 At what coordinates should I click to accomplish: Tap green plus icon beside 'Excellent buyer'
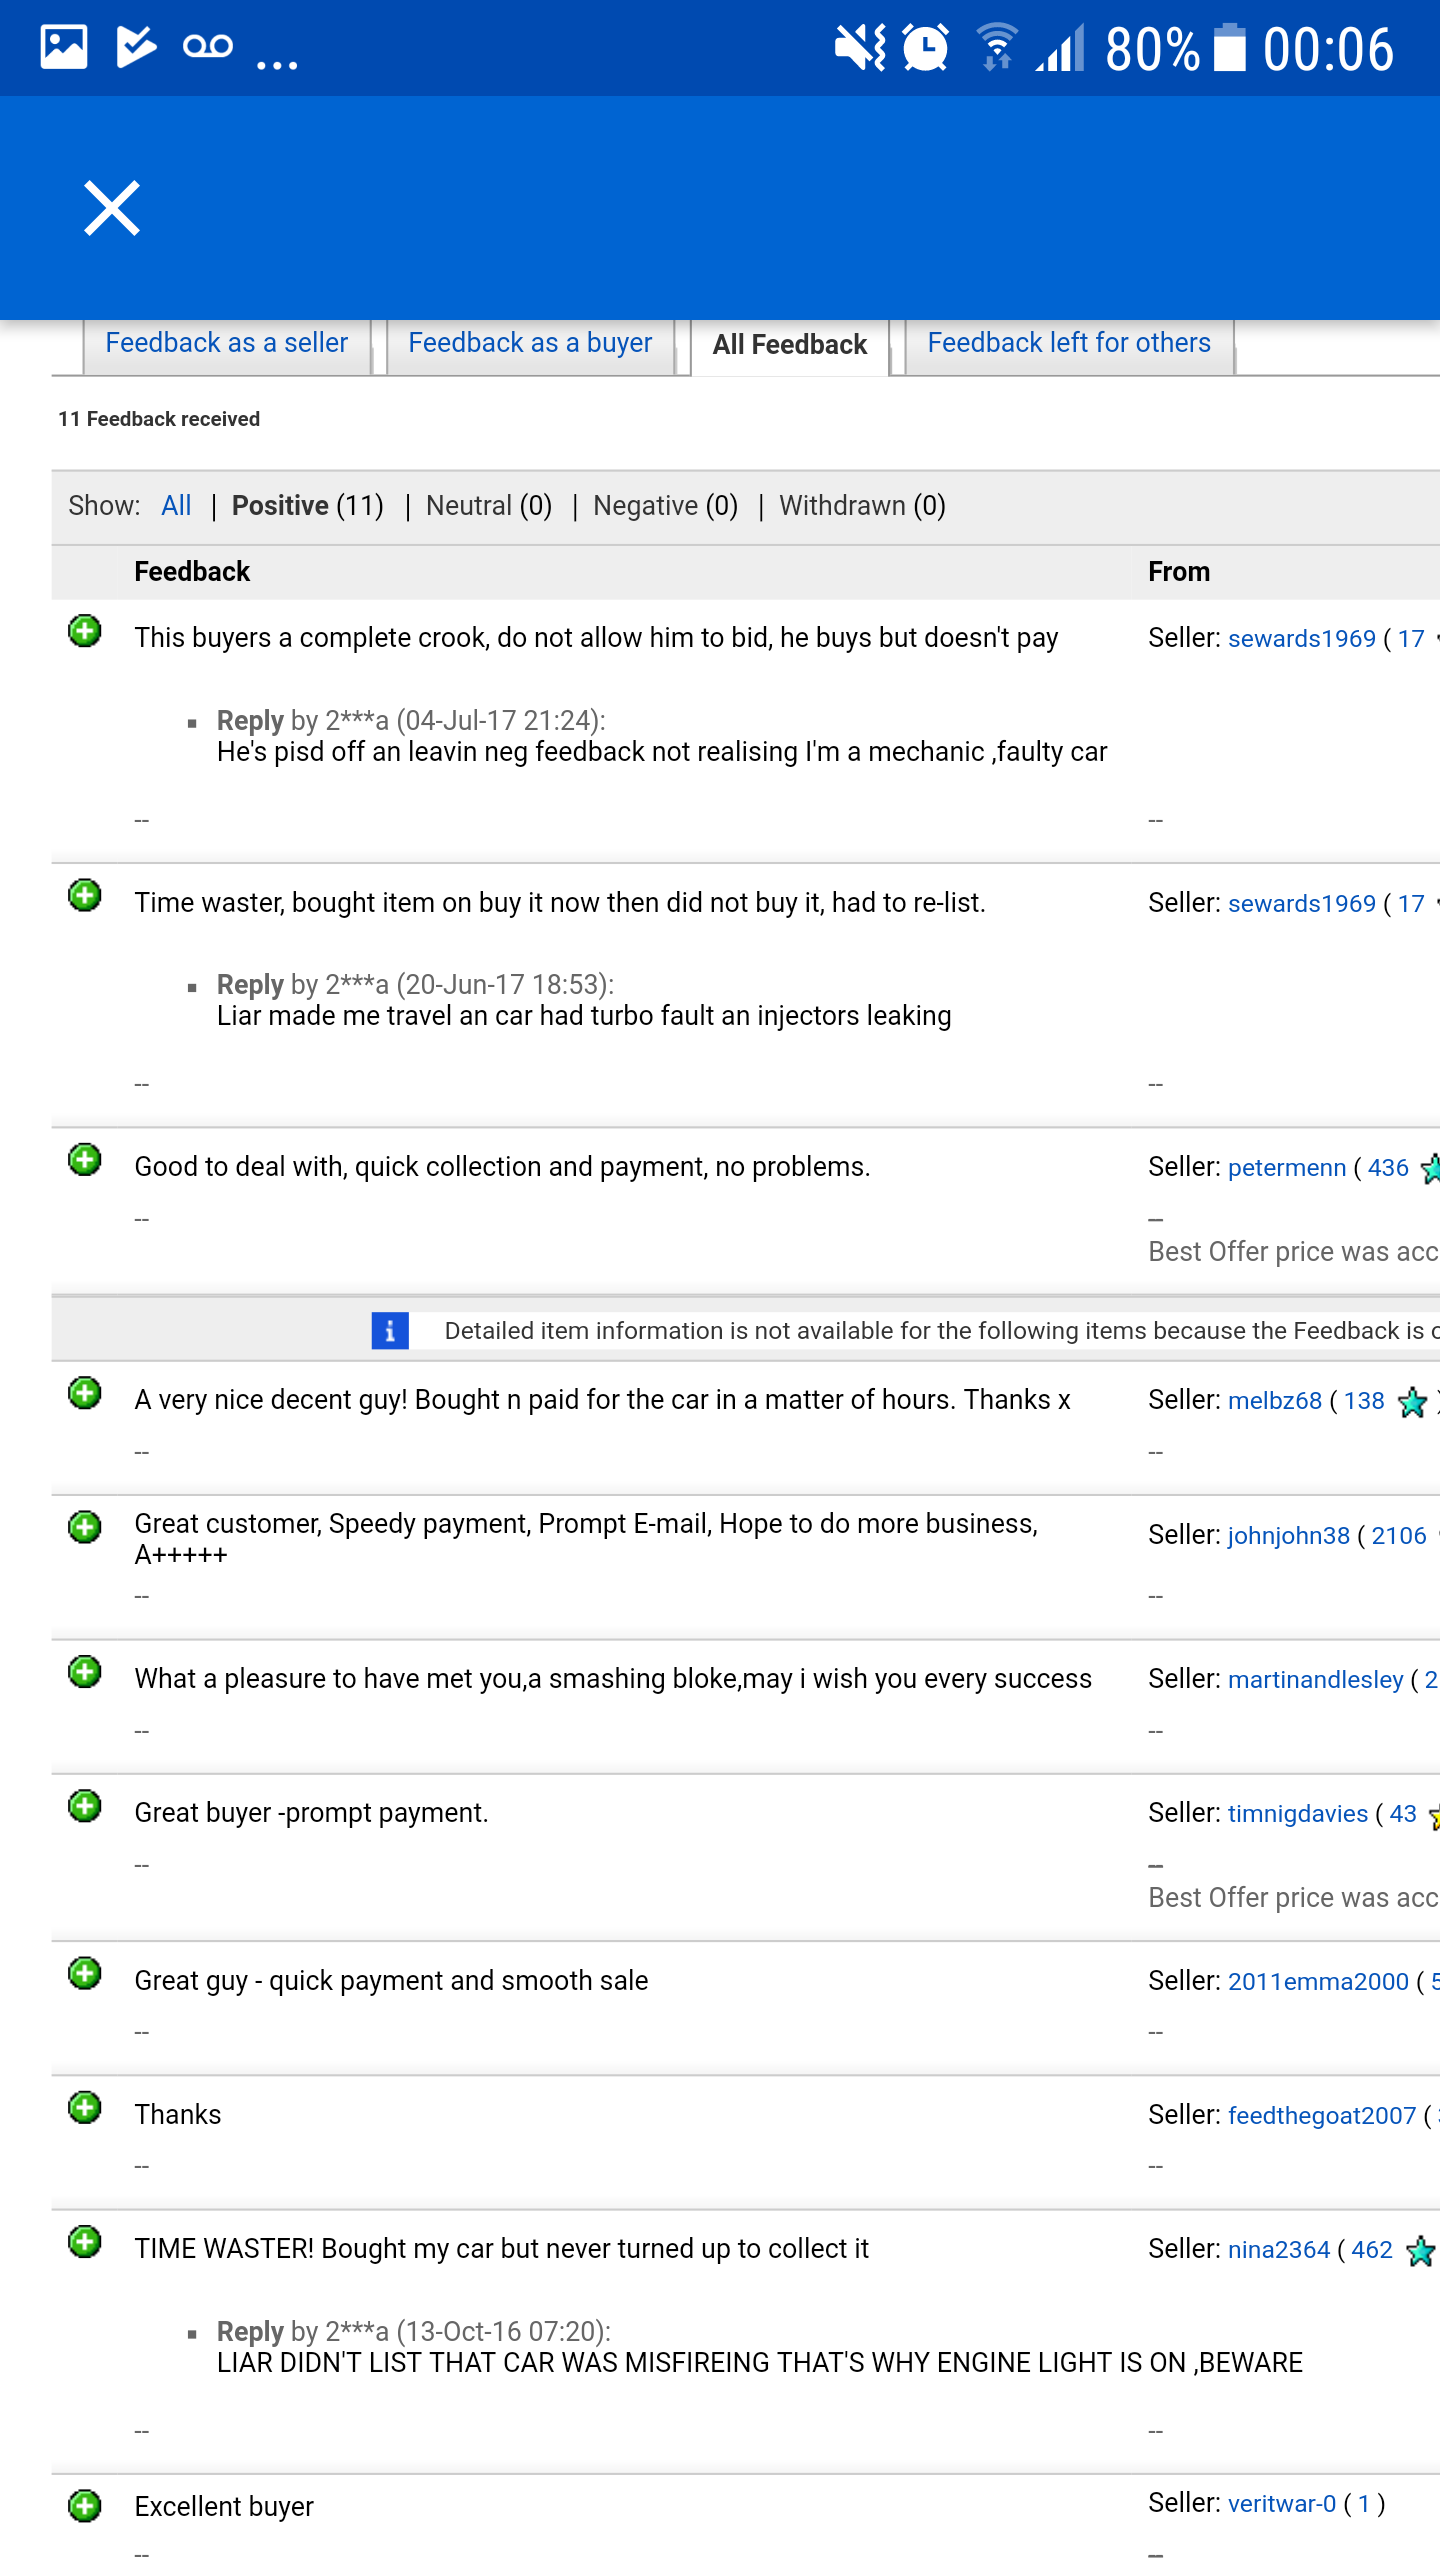tap(85, 2506)
